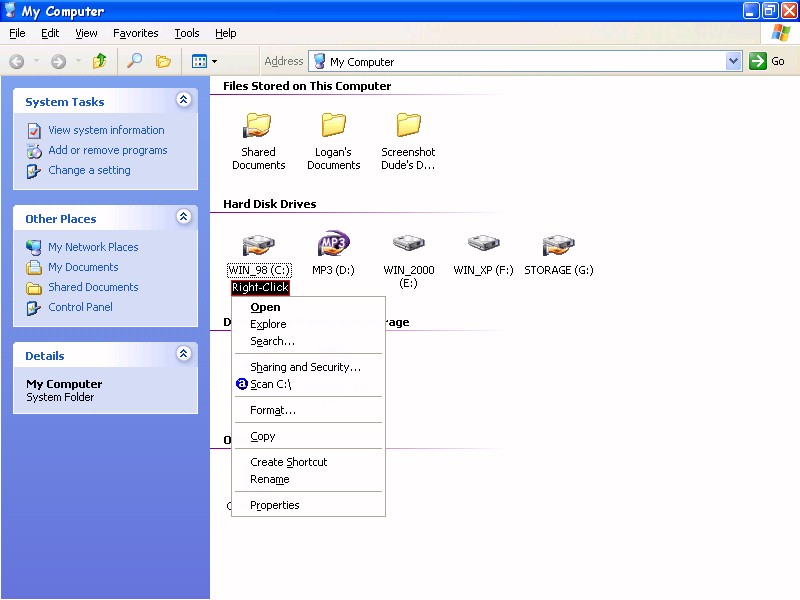Choose Copy in the context menu
Image resolution: width=800 pixels, height=600 pixels.
308,436
